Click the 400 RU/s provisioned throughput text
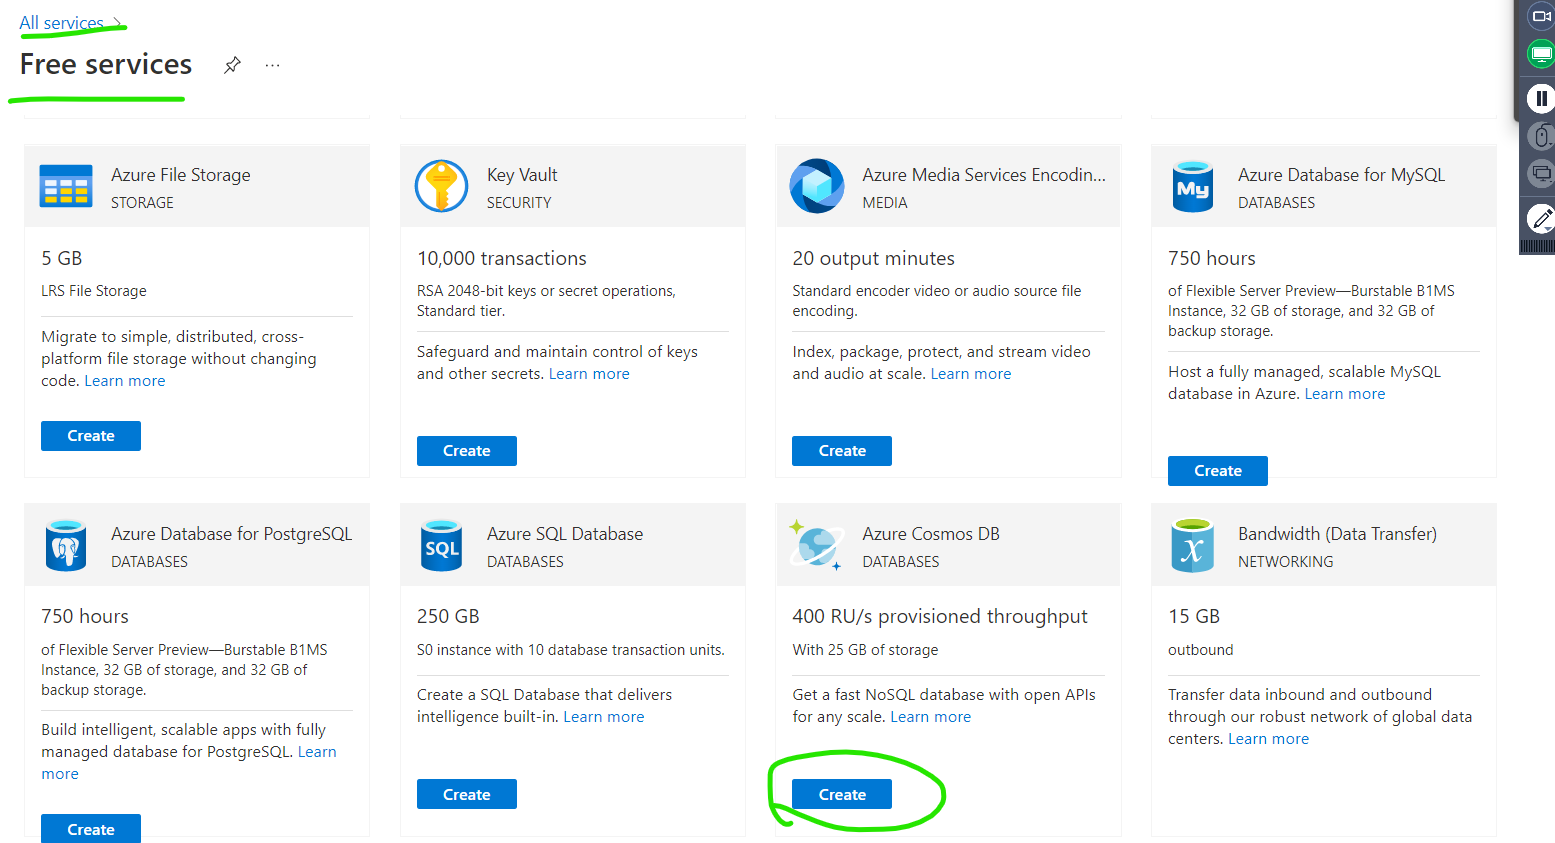This screenshot has width=1555, height=843. [940, 617]
